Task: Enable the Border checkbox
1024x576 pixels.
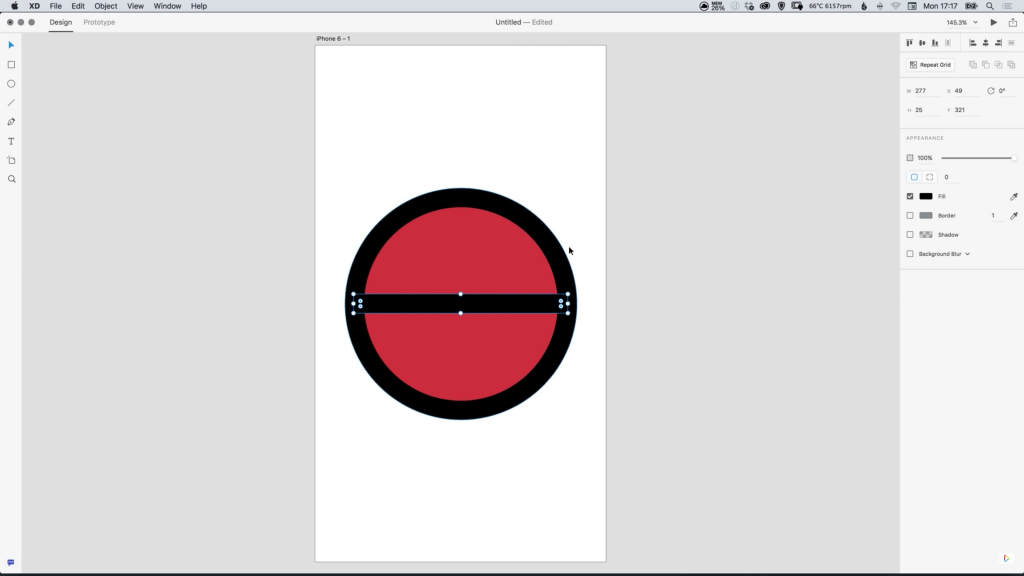Action: coord(910,216)
